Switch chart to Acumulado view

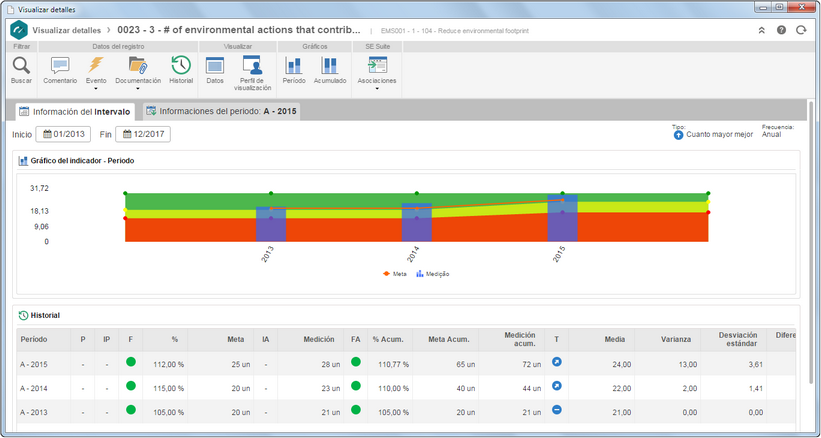point(329,65)
